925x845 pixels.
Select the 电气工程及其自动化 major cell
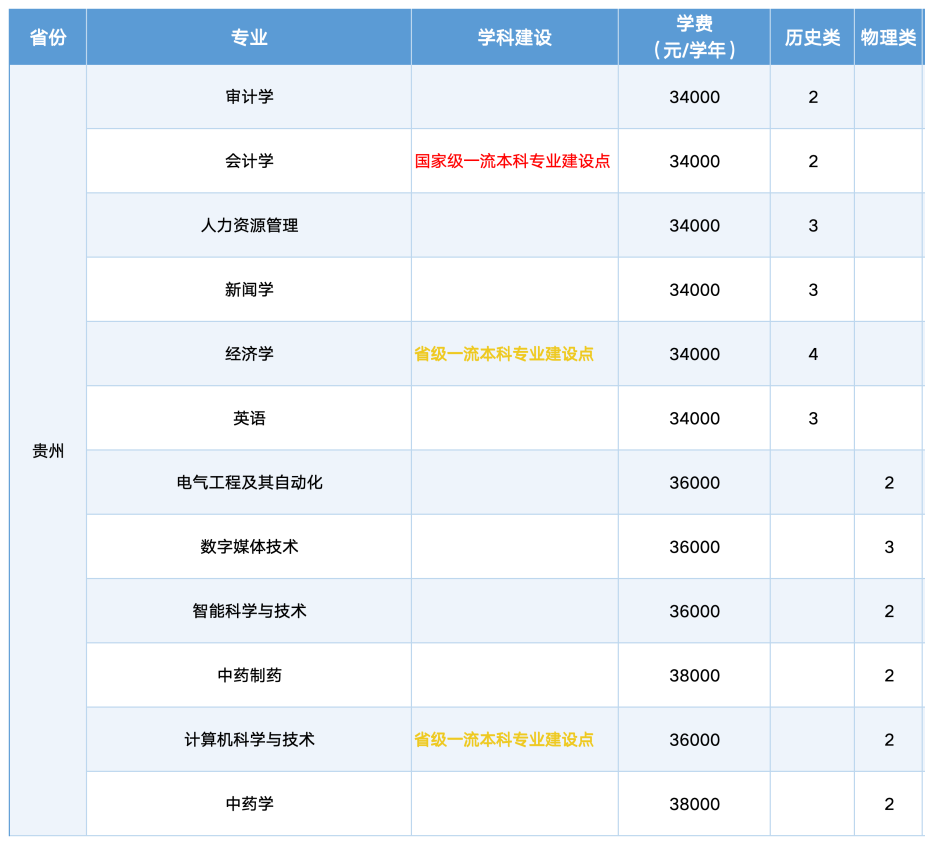[249, 483]
